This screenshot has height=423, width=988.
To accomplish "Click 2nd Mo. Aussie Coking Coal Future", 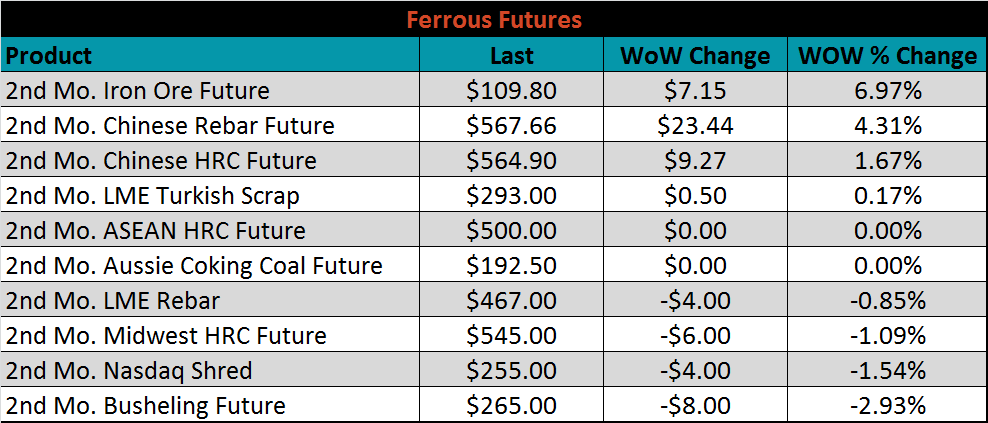I will (x=194, y=266).
